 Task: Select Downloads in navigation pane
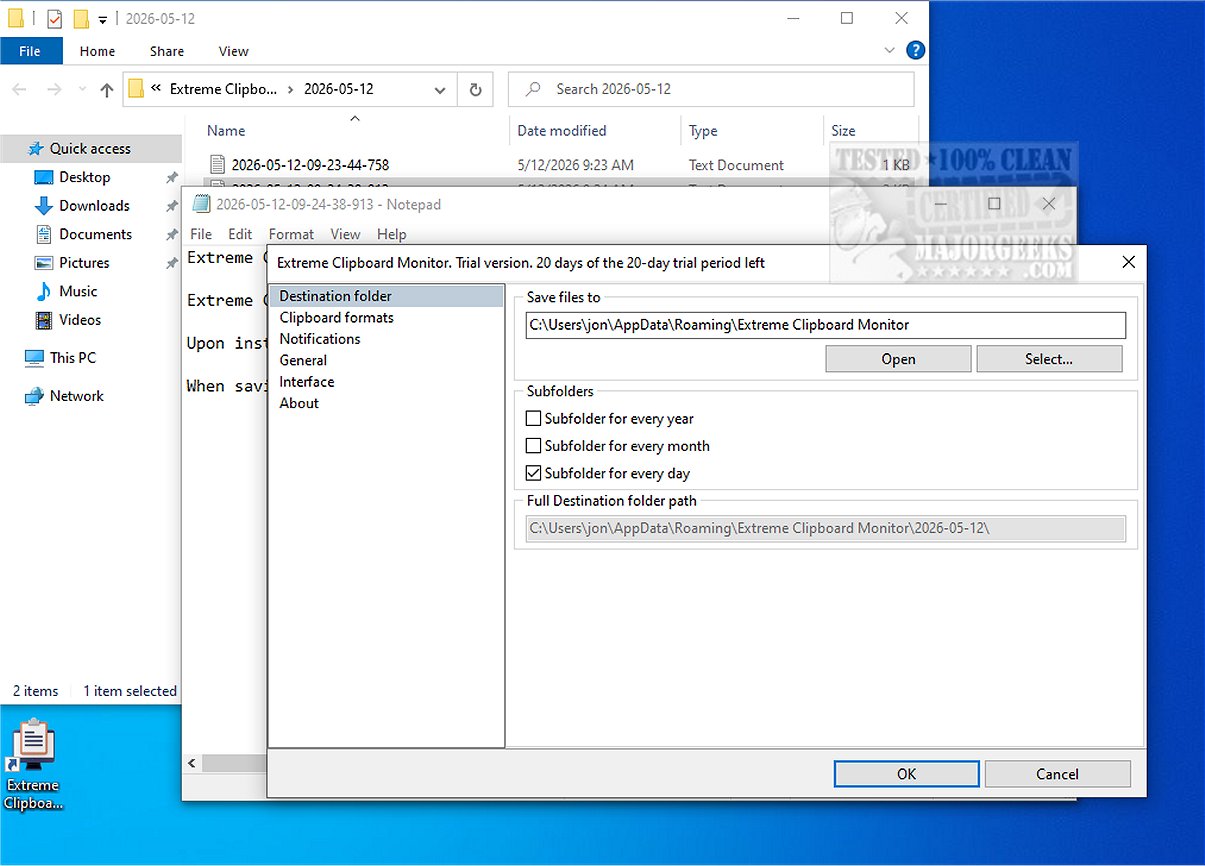pyautogui.click(x=94, y=205)
